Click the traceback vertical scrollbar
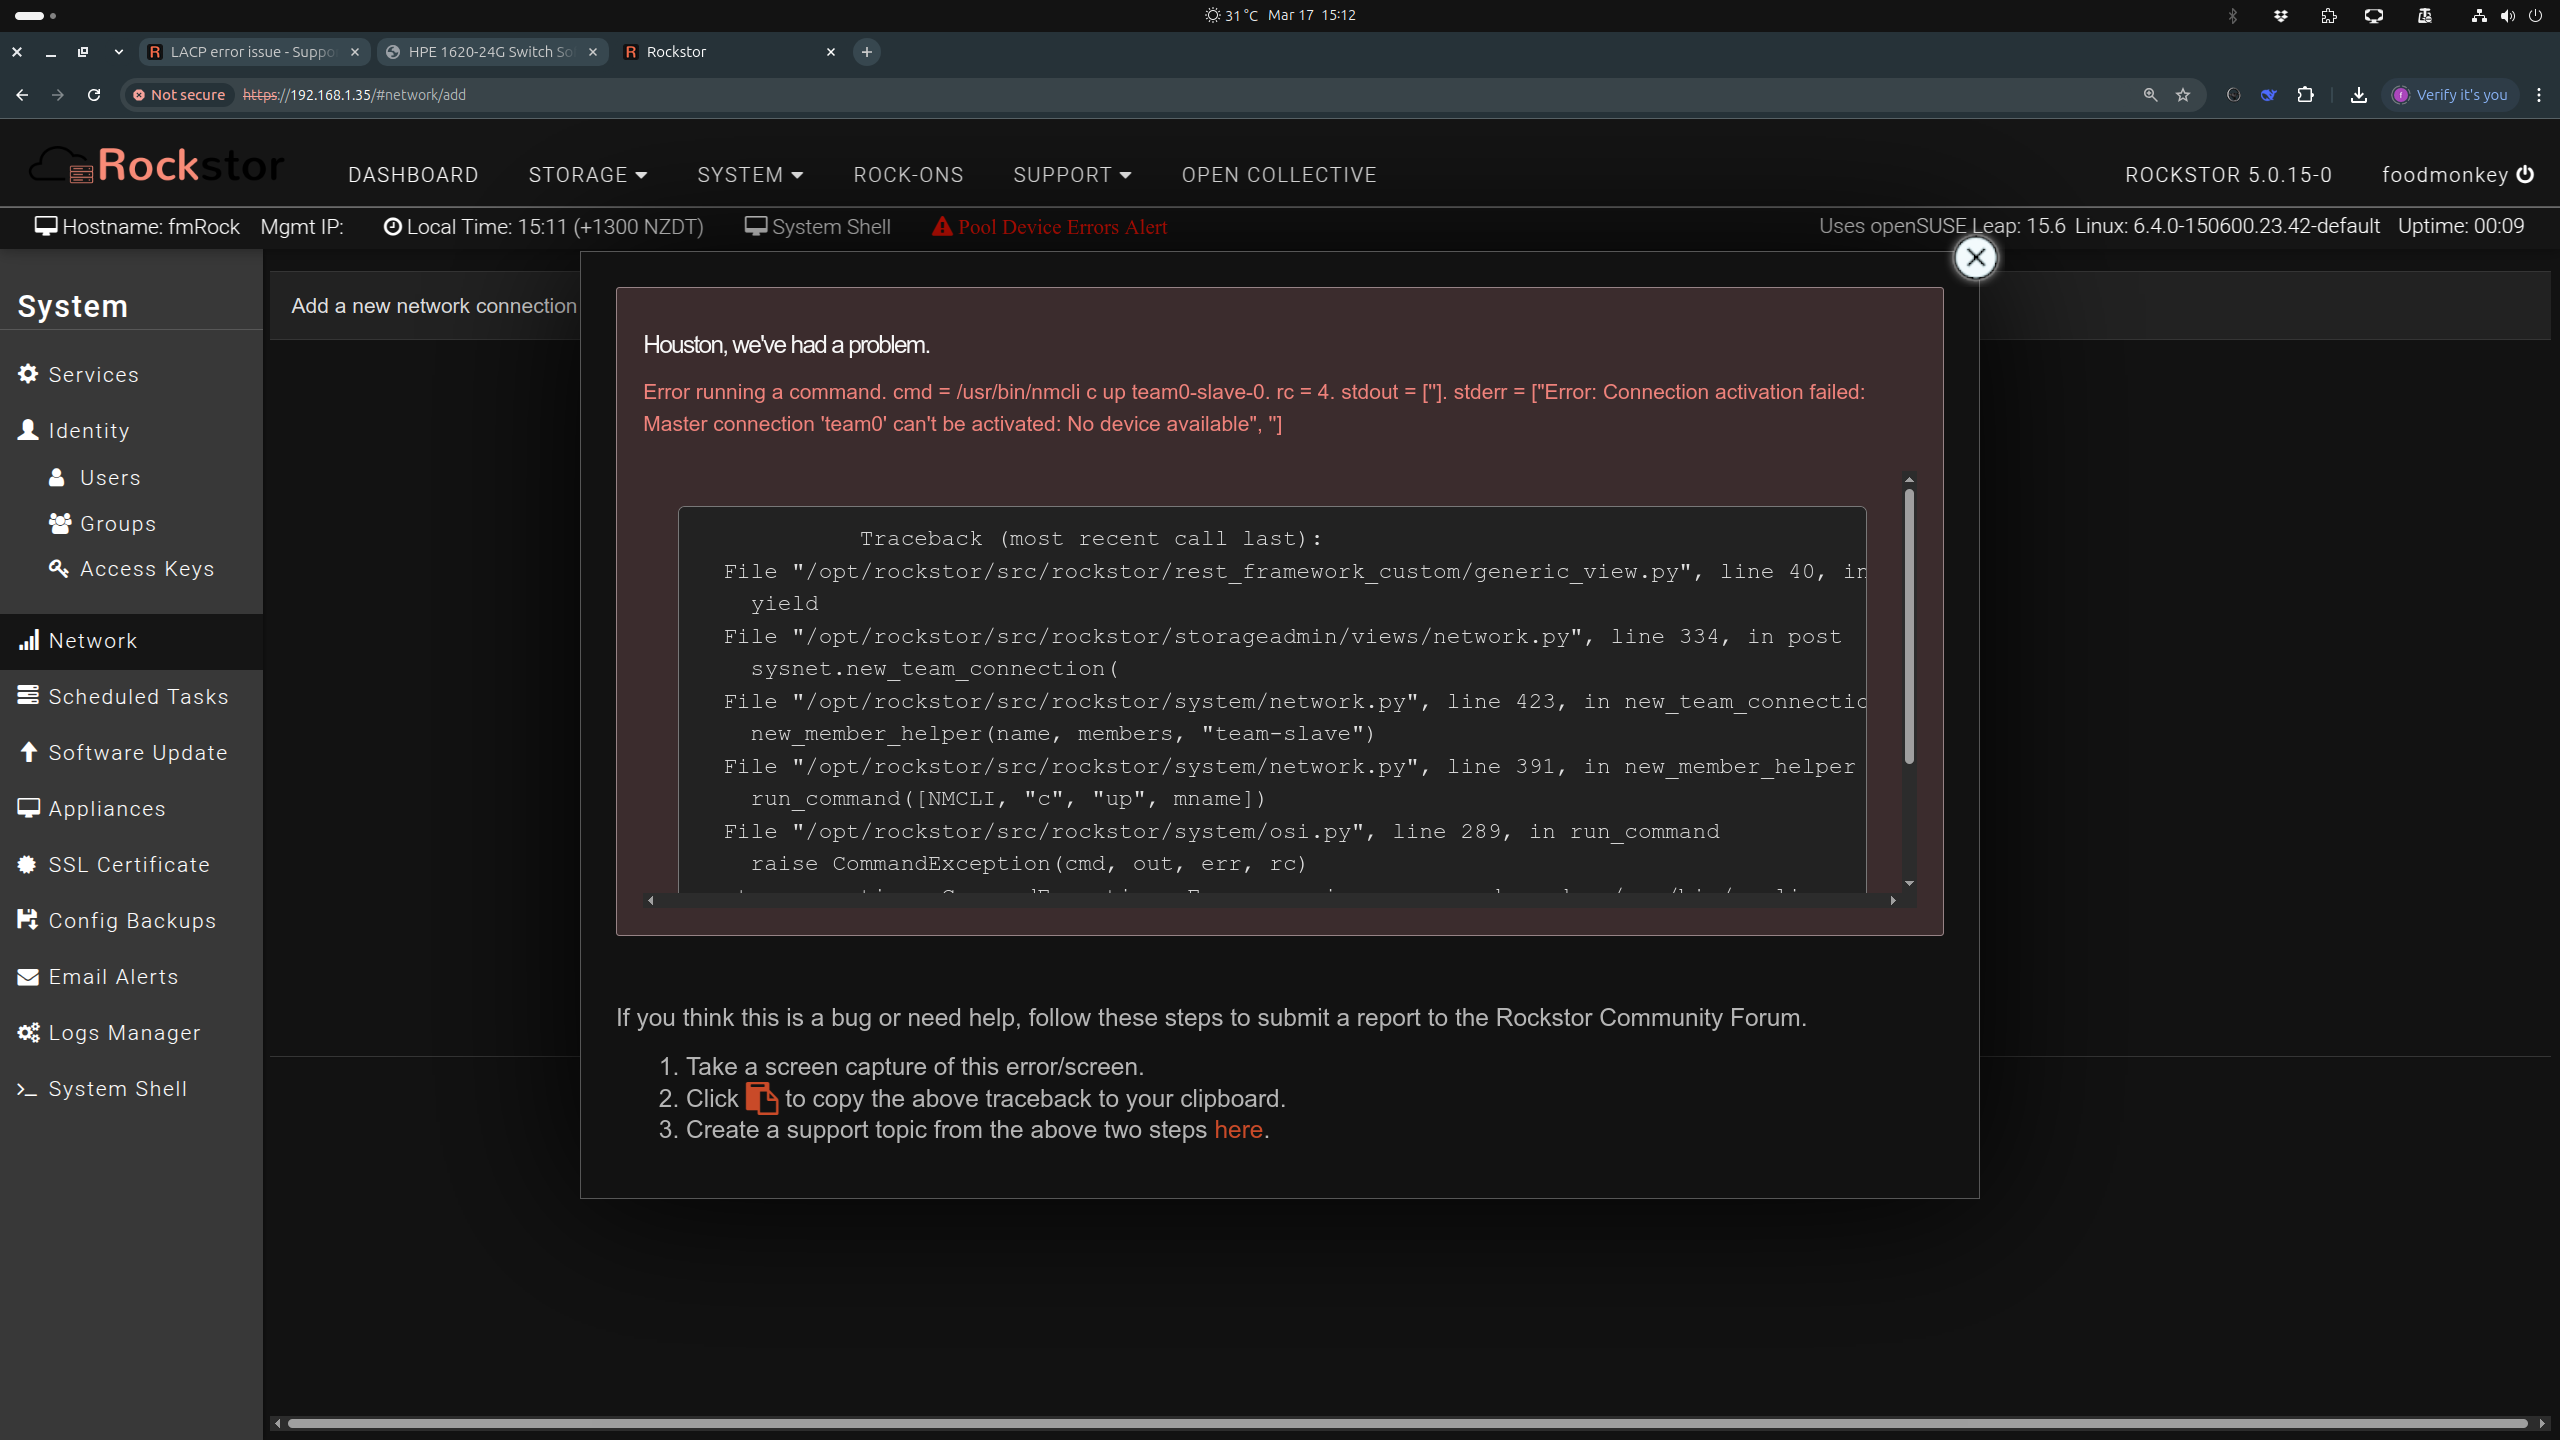The height and width of the screenshot is (1440, 2560). (x=1909, y=626)
